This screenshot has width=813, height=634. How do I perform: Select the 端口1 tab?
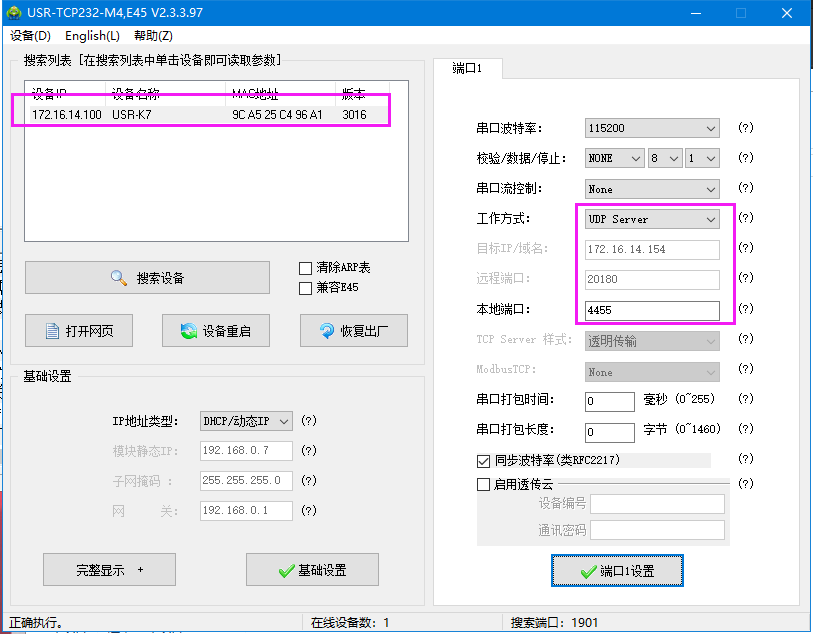click(x=468, y=68)
